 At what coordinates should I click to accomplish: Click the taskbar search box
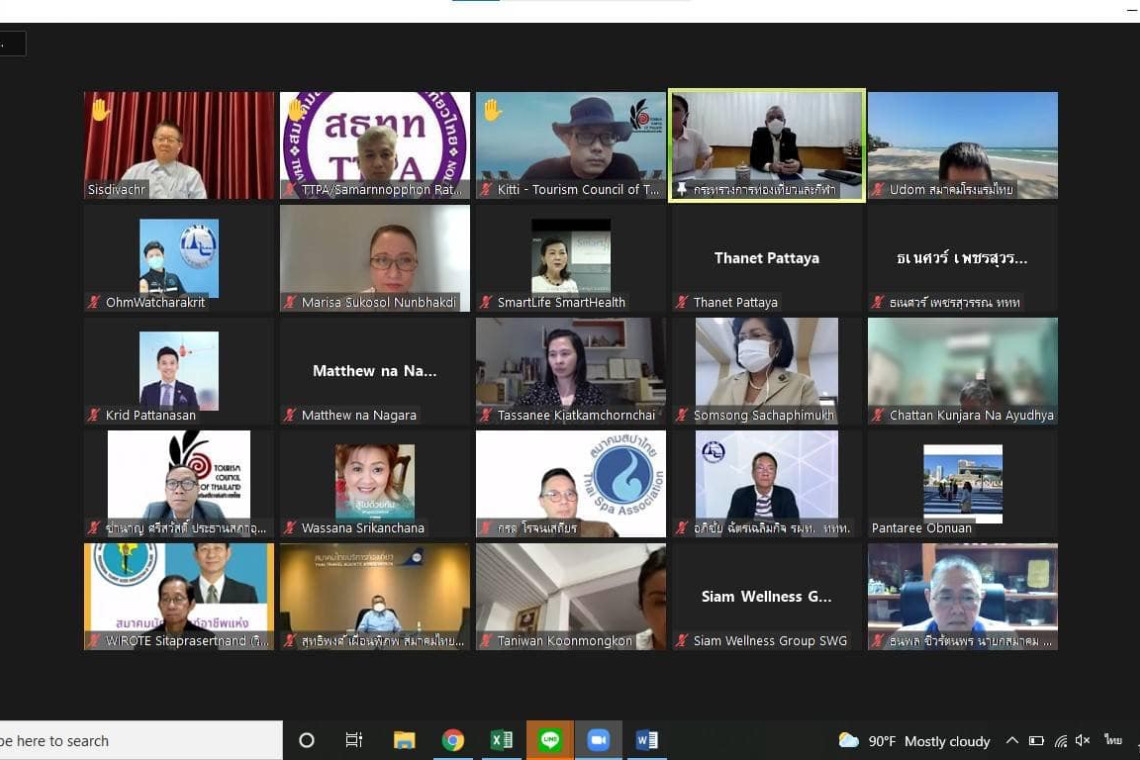tap(140, 741)
